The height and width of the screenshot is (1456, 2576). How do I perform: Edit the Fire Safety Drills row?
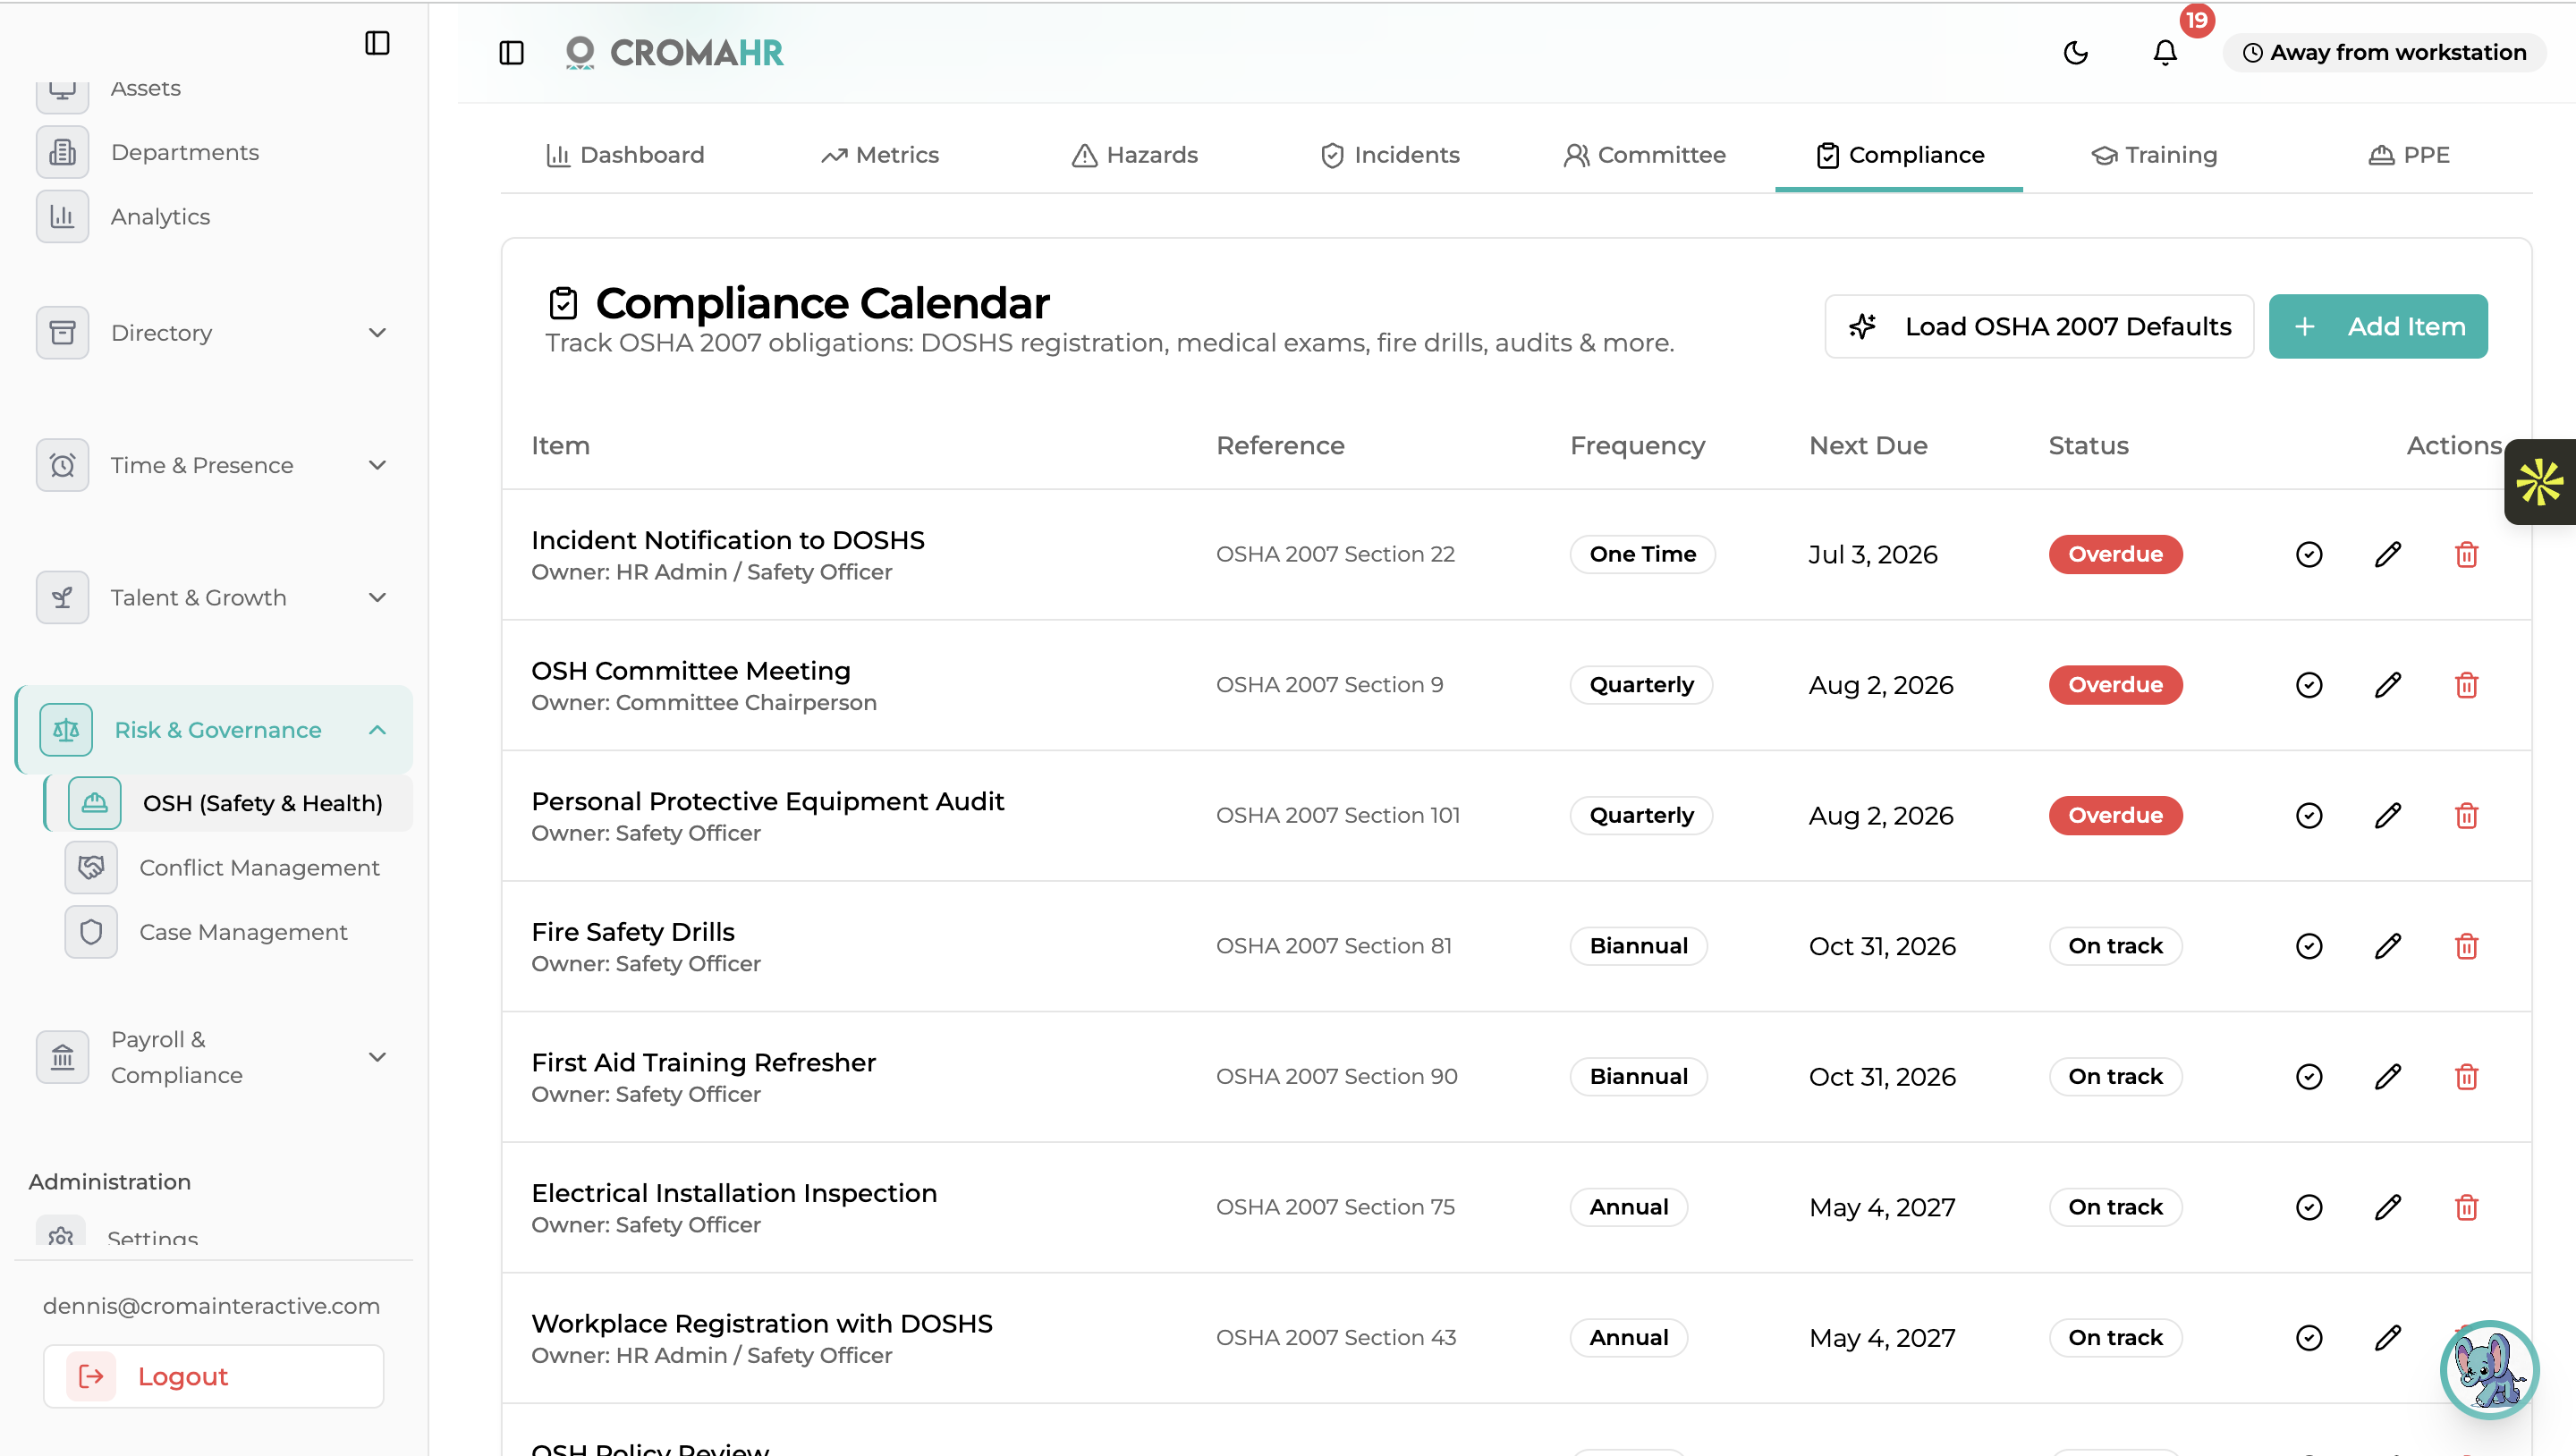(x=2388, y=946)
